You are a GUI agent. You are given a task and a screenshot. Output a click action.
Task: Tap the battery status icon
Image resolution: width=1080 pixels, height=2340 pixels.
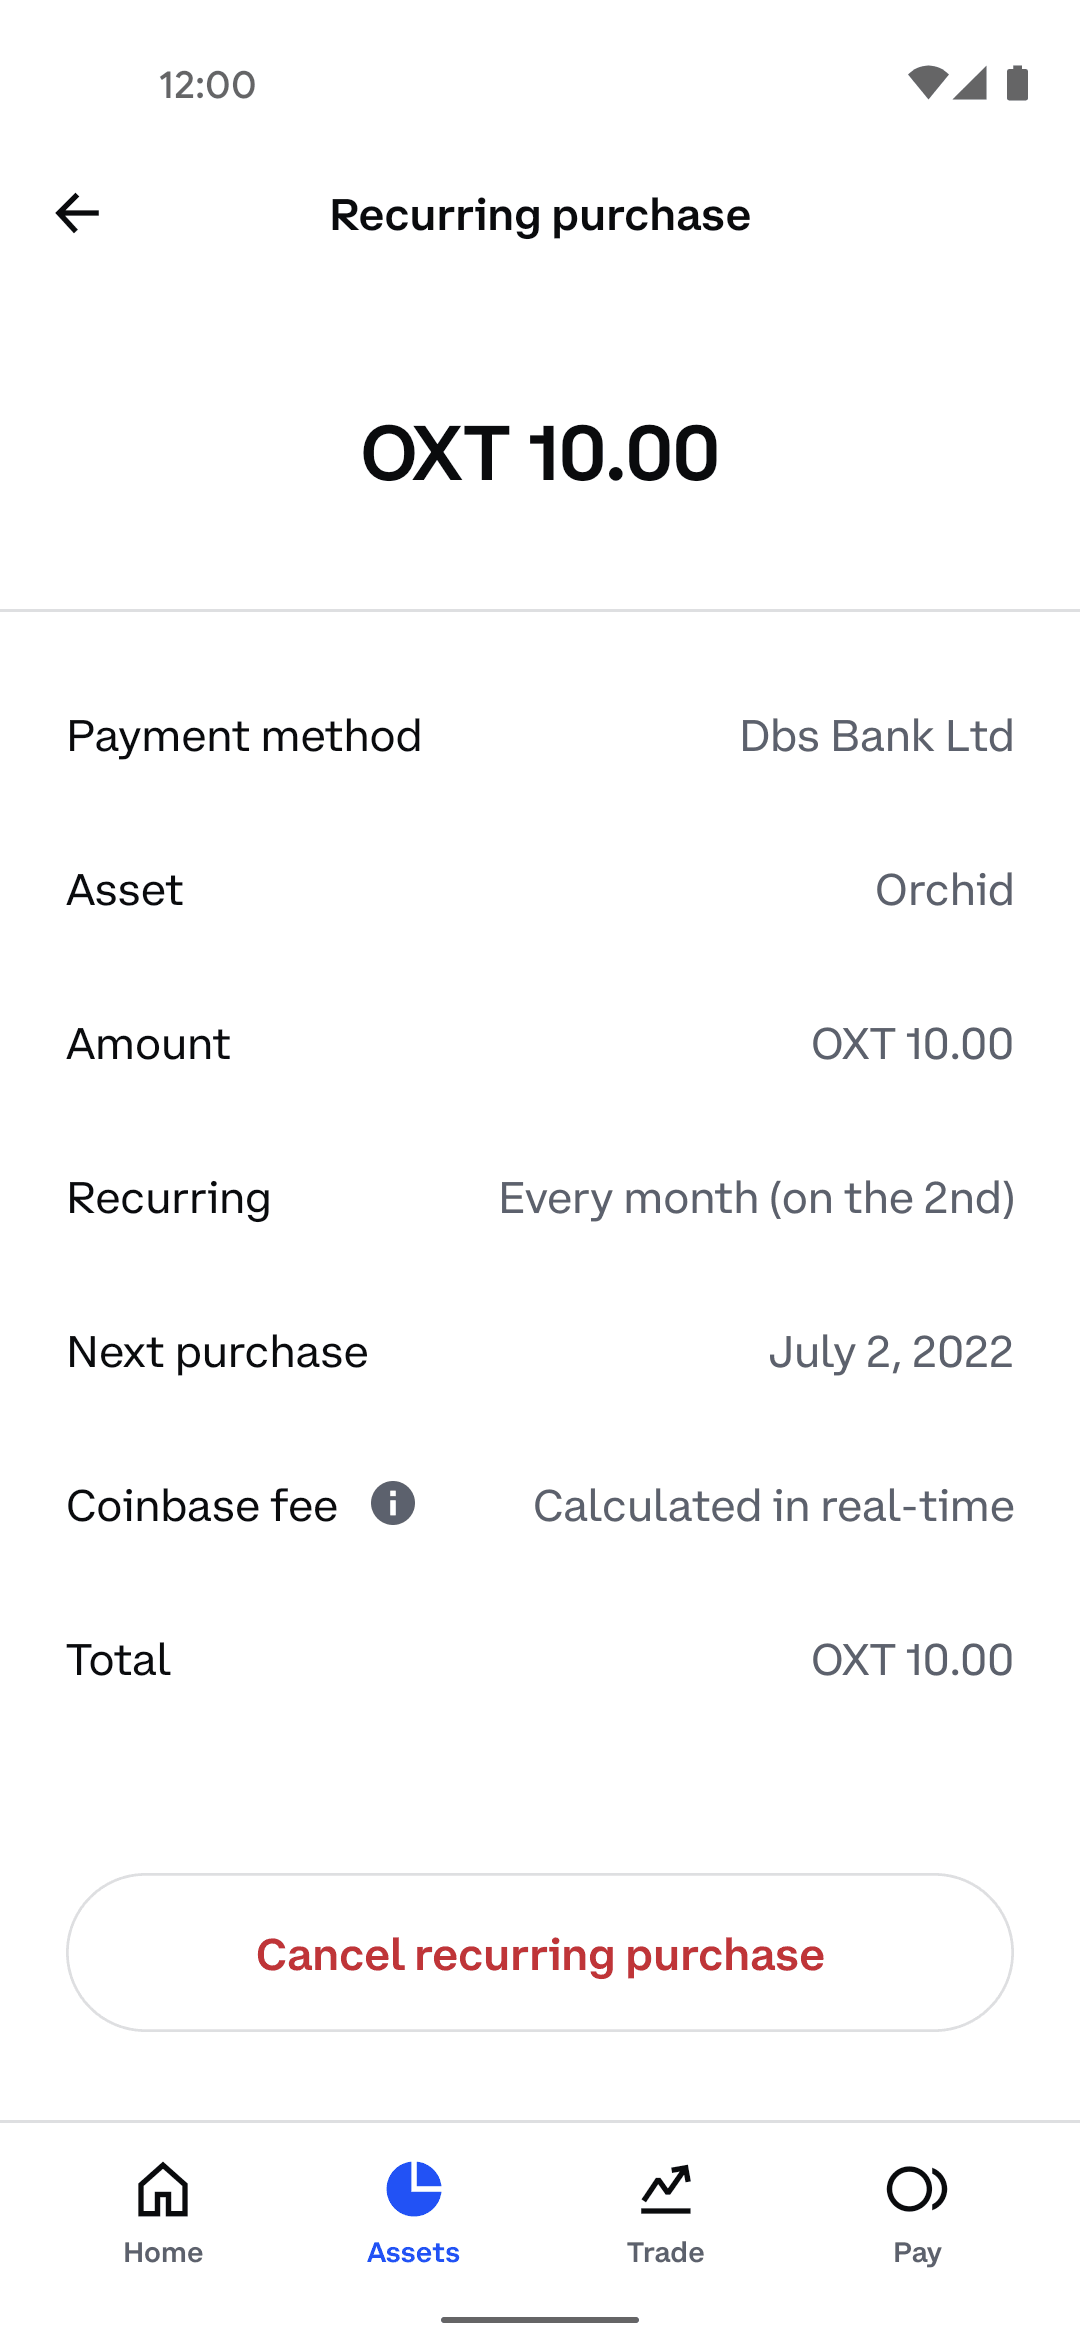point(1017,83)
